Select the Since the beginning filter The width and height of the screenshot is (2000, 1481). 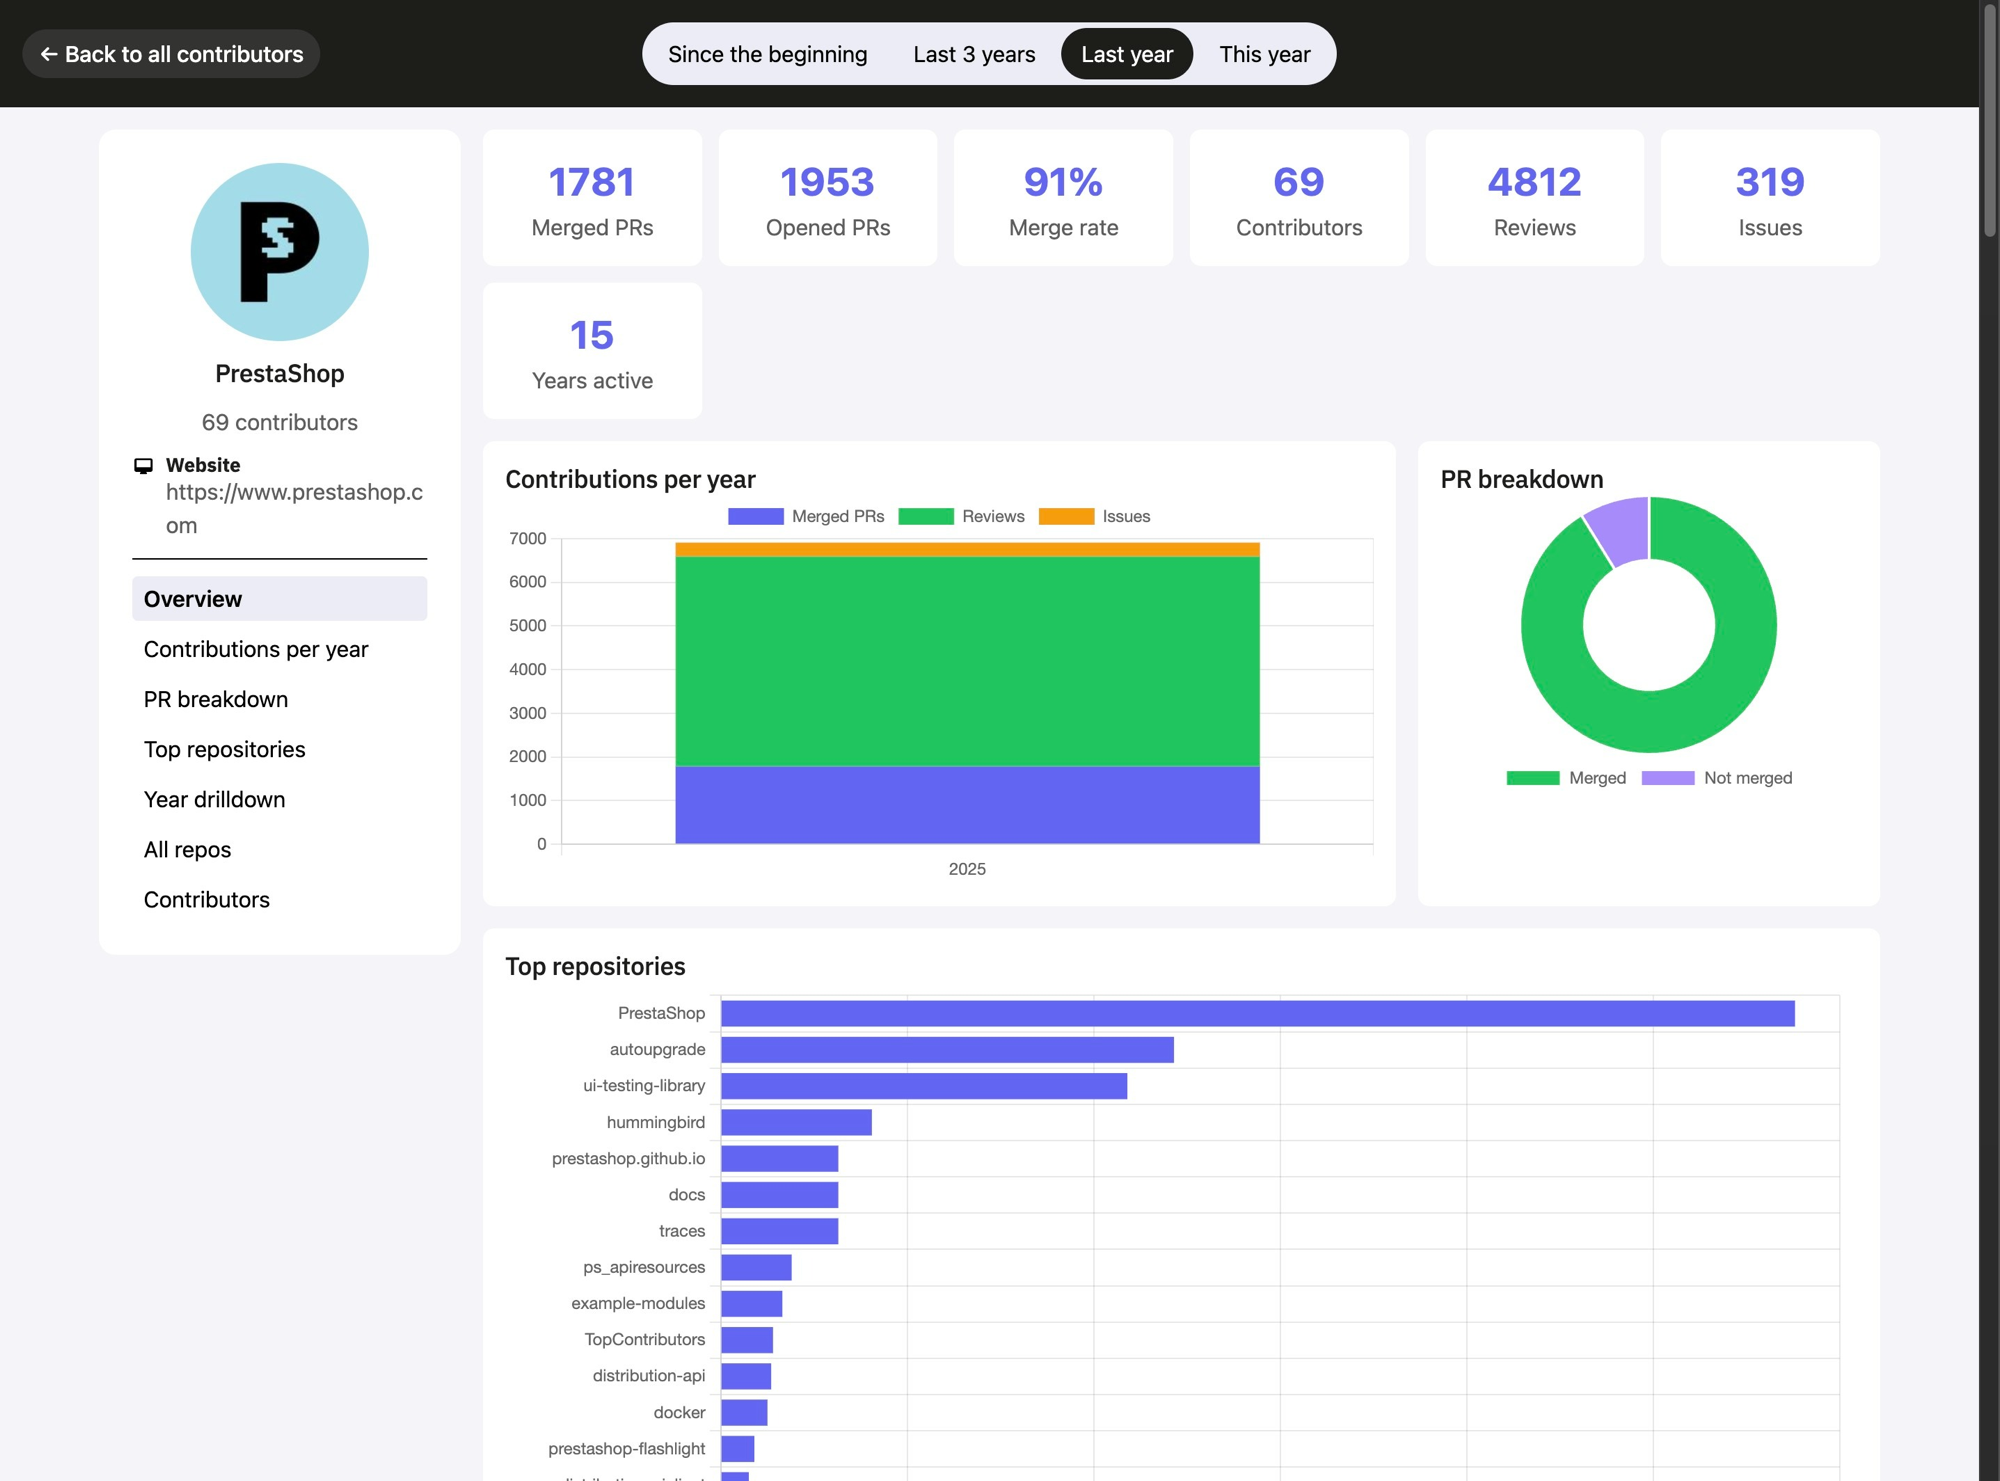[767, 54]
